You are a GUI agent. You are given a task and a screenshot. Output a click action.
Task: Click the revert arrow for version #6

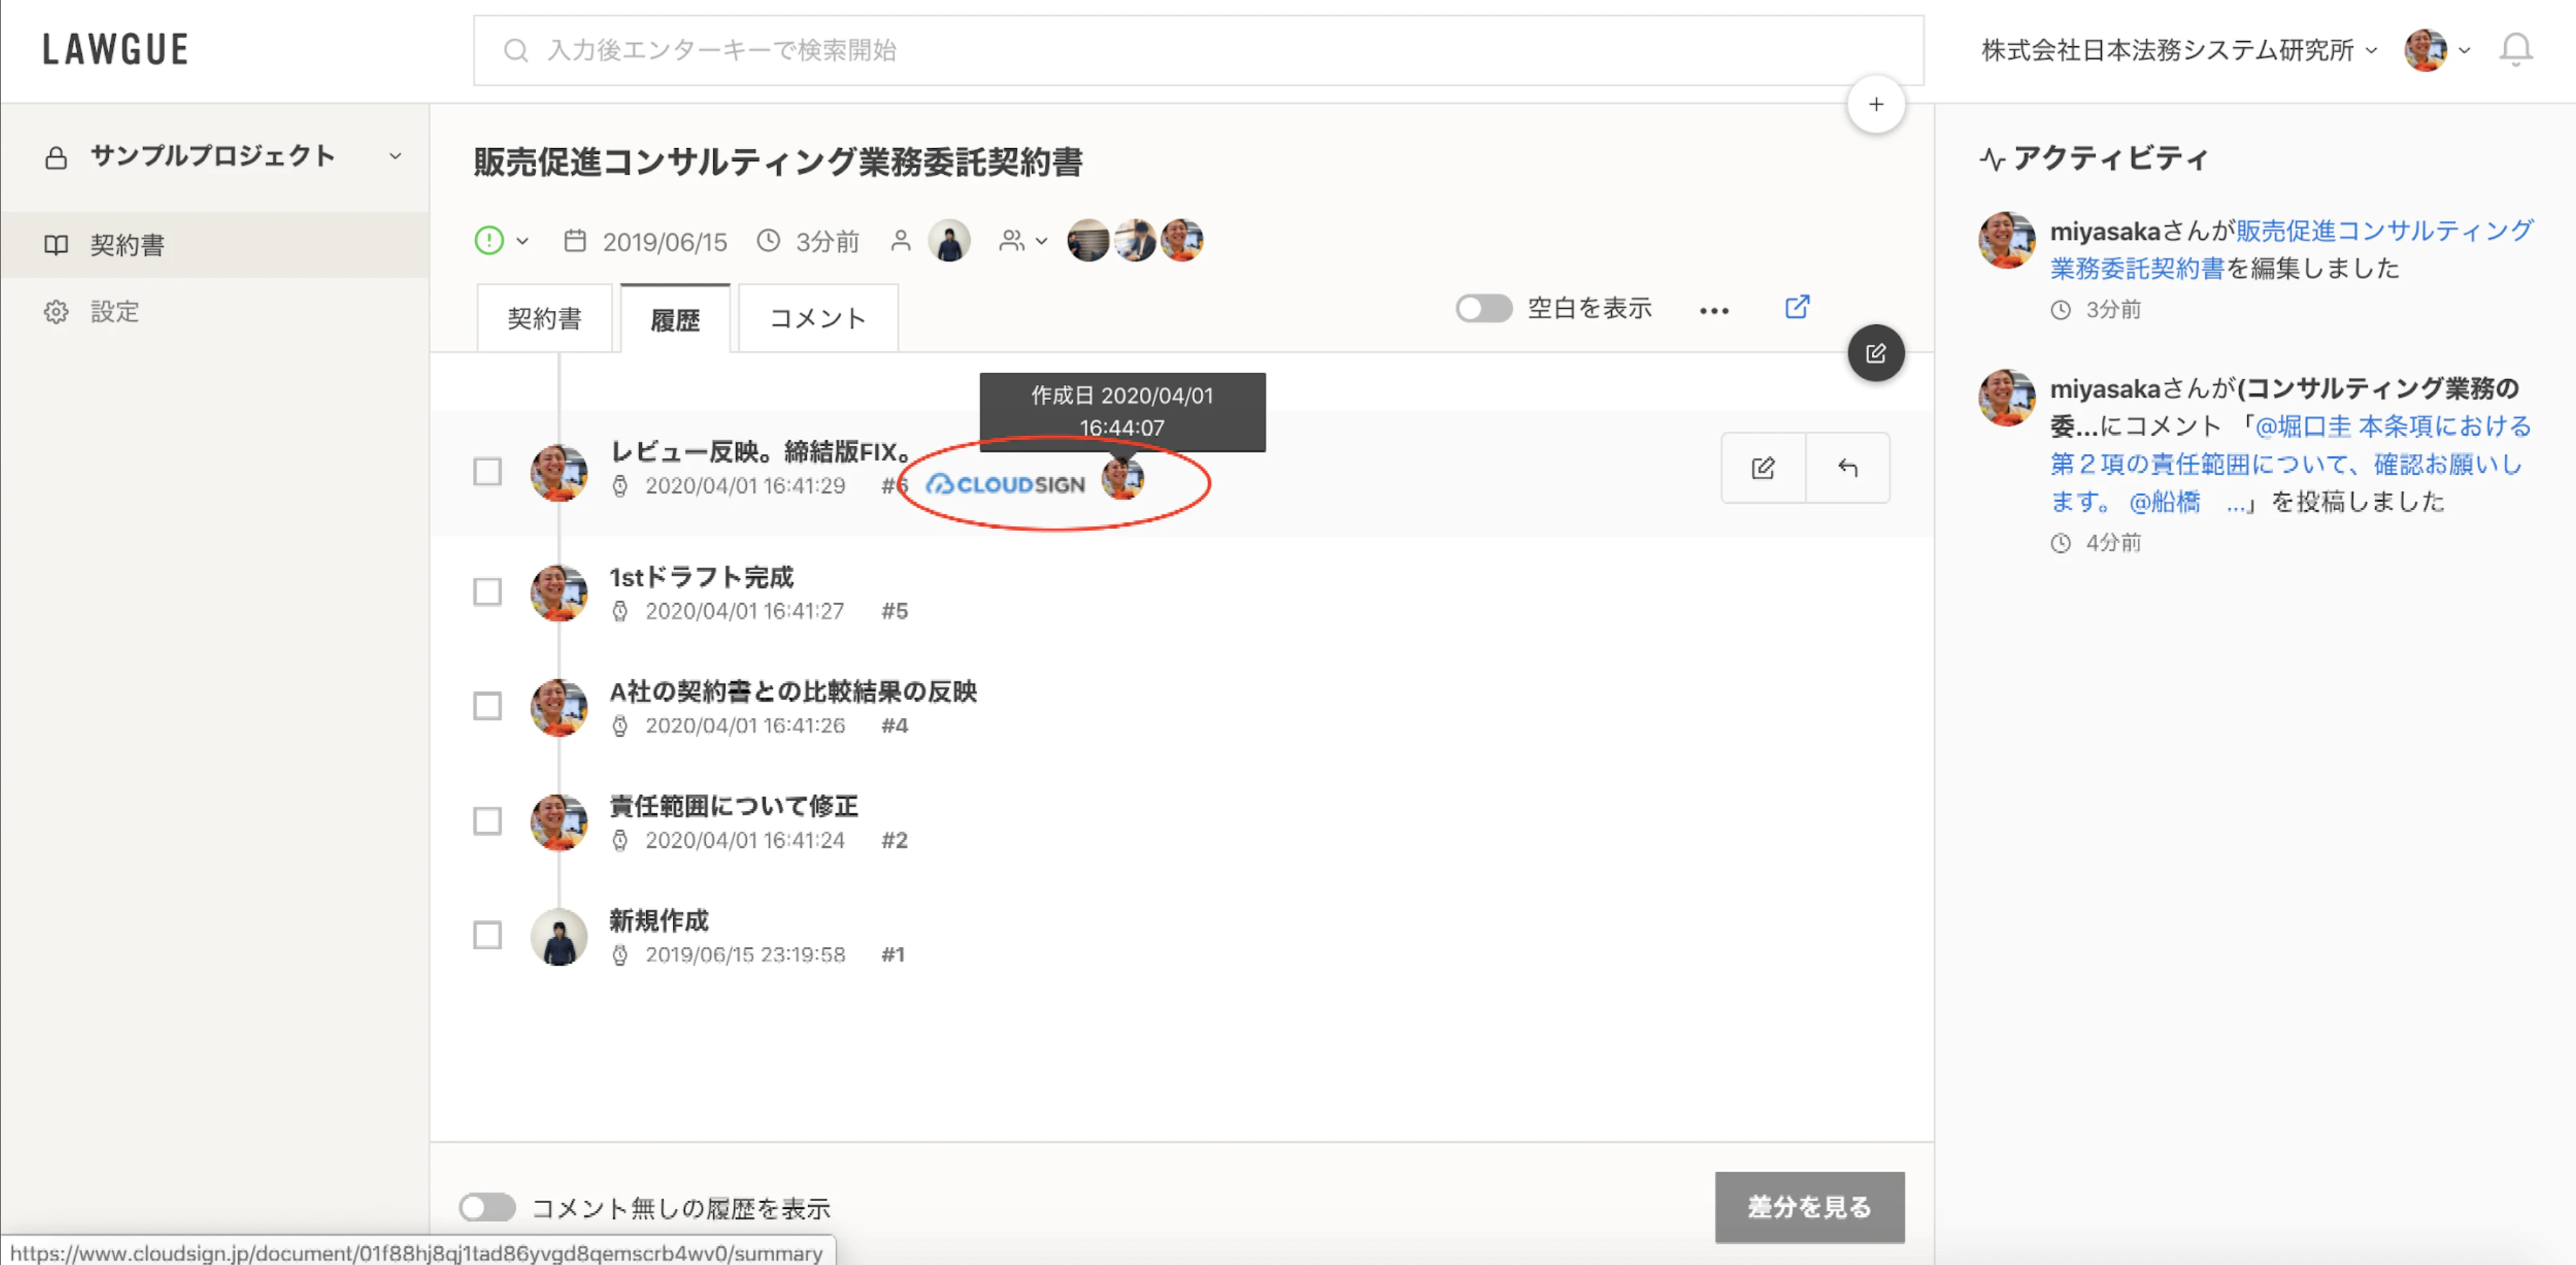coord(1847,468)
